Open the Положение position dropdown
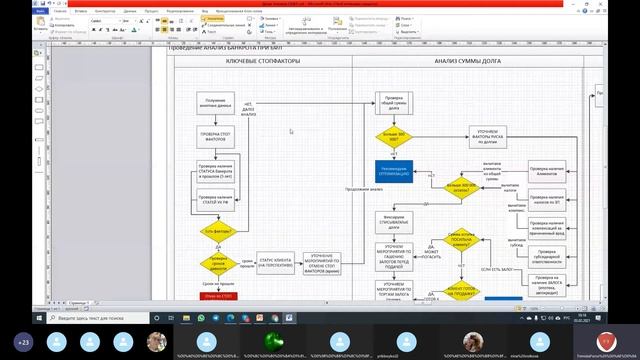The width and height of the screenshot is (640, 360). pyautogui.click(x=337, y=25)
